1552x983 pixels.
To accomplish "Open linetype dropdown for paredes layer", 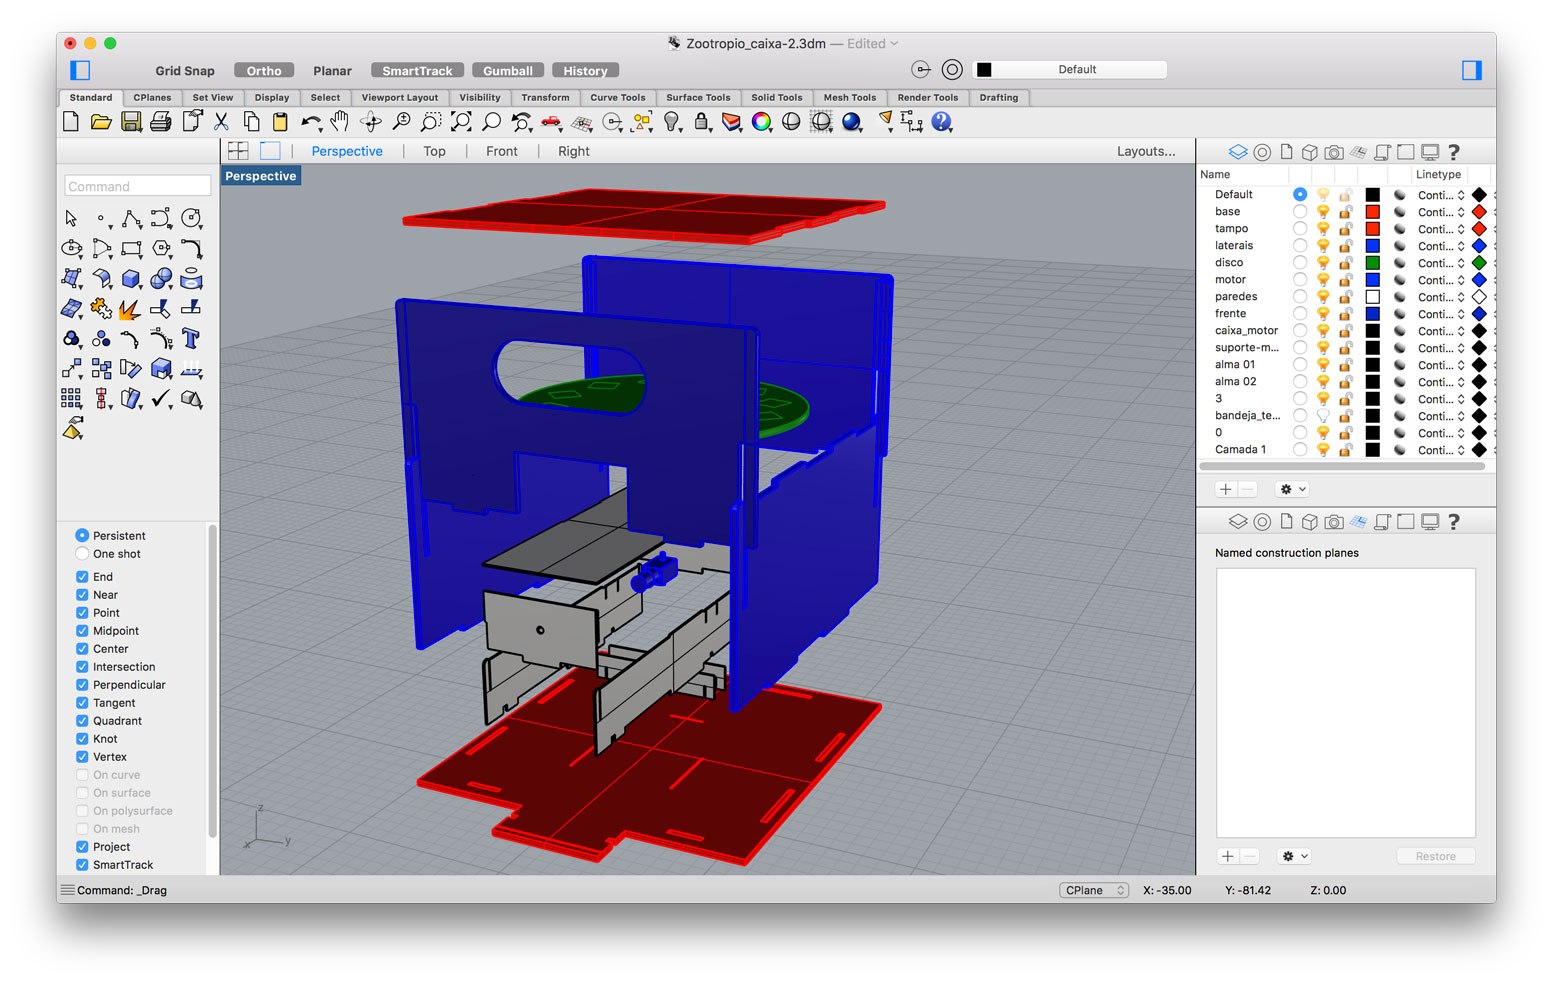I will click(x=1441, y=297).
